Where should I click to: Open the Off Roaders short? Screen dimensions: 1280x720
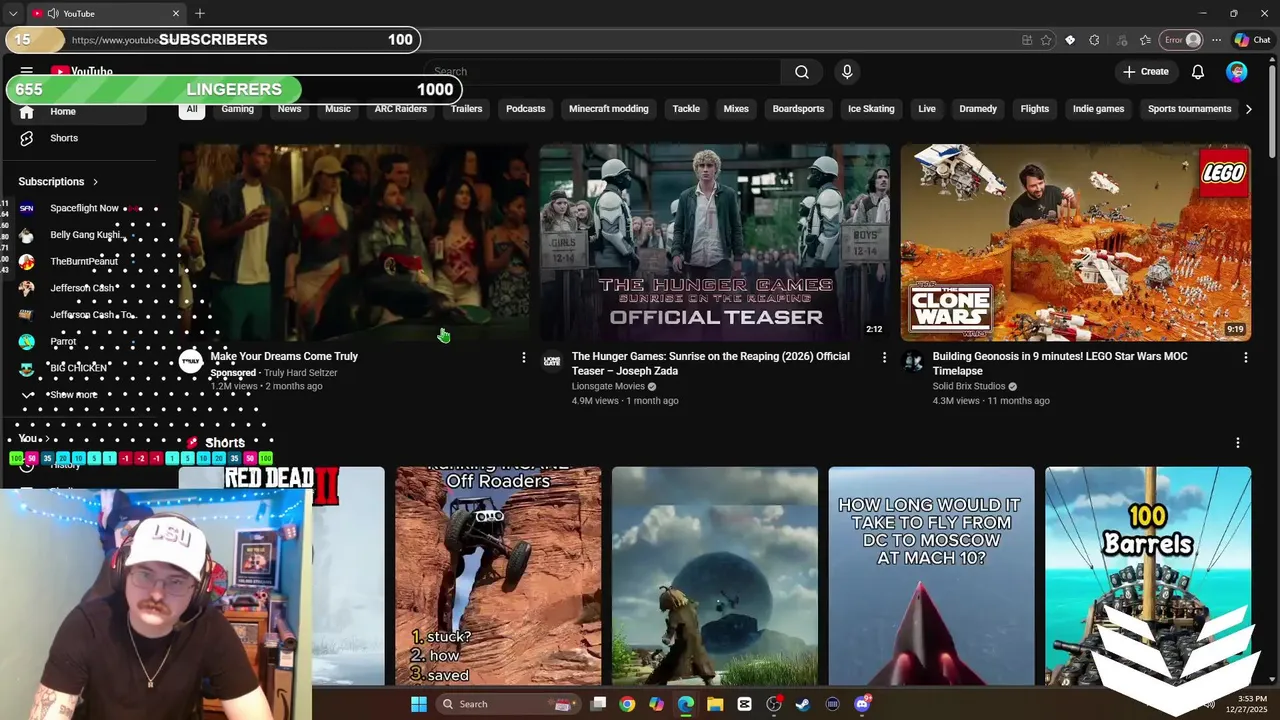498,576
